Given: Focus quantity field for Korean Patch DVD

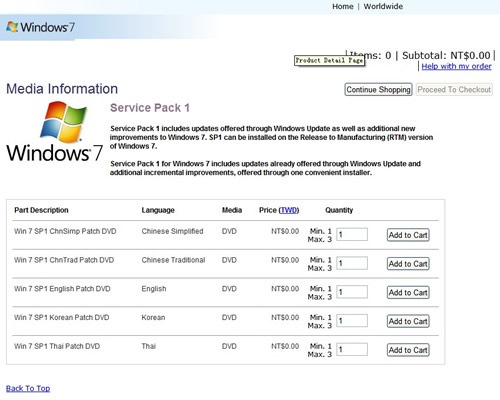Looking at the screenshot, I should coord(352,321).
